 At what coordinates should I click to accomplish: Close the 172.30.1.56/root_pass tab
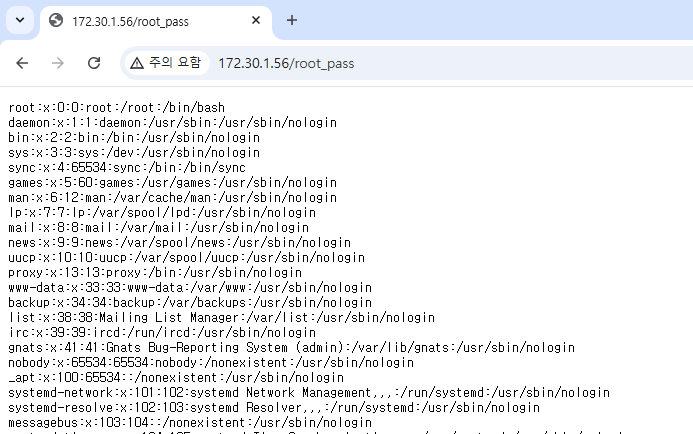256,21
